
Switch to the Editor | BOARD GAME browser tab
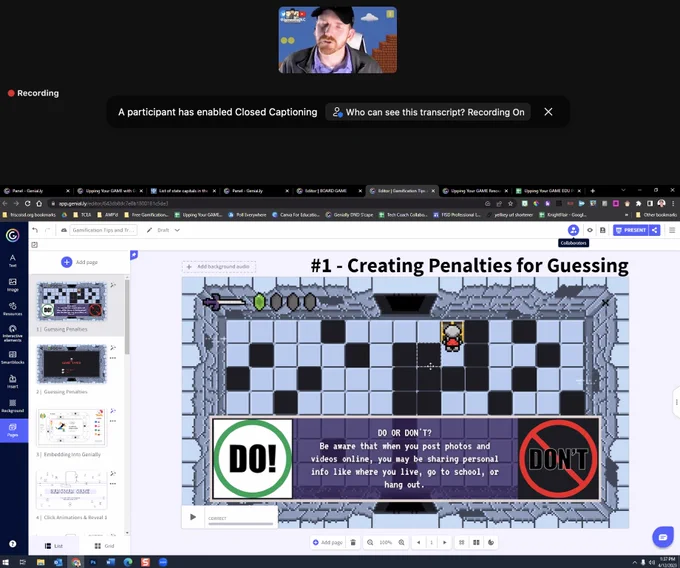327,191
